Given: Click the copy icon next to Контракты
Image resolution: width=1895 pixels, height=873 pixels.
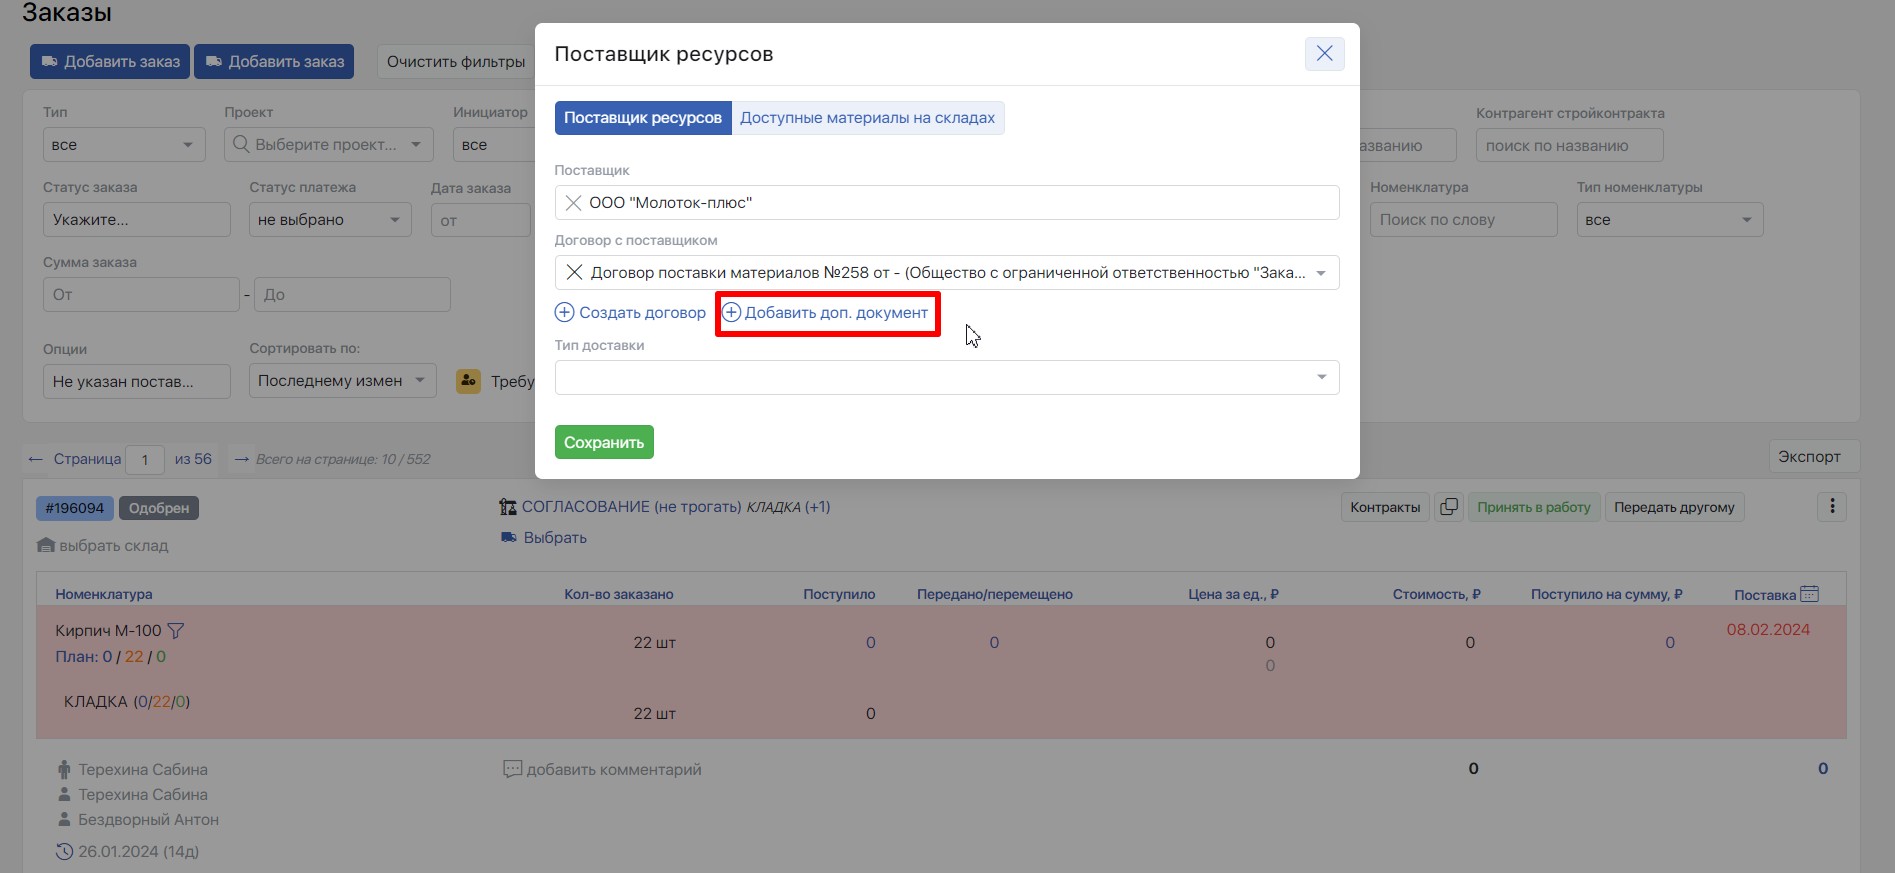Looking at the screenshot, I should tap(1448, 507).
